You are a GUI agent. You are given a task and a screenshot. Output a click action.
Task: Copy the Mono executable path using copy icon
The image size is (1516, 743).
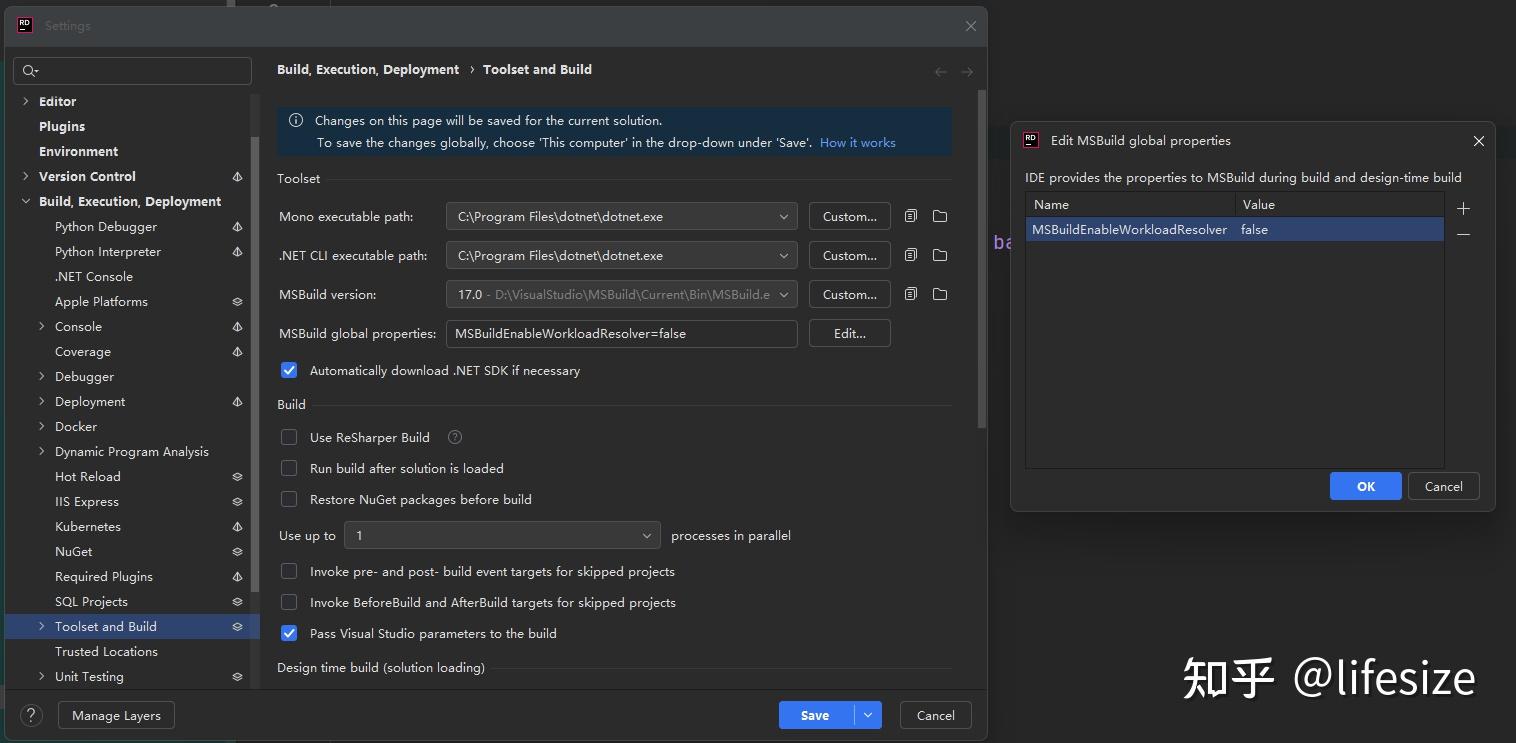pos(910,216)
